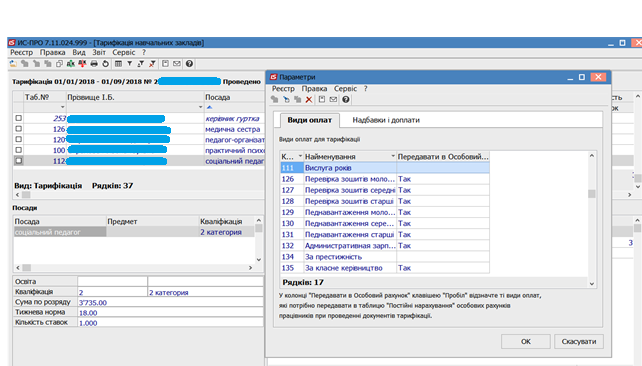Select row 134 За престижність
The height and width of the screenshot is (366, 642).
[x=385, y=257]
